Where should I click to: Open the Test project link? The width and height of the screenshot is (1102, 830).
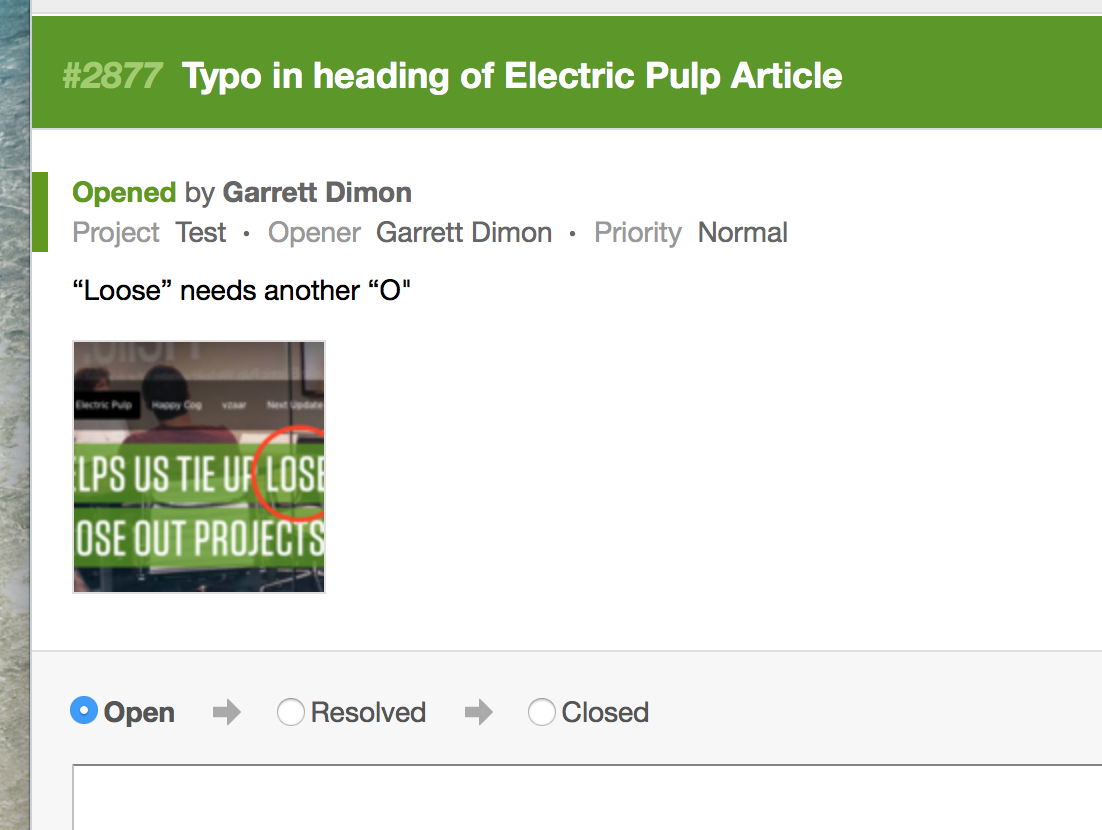tap(200, 233)
